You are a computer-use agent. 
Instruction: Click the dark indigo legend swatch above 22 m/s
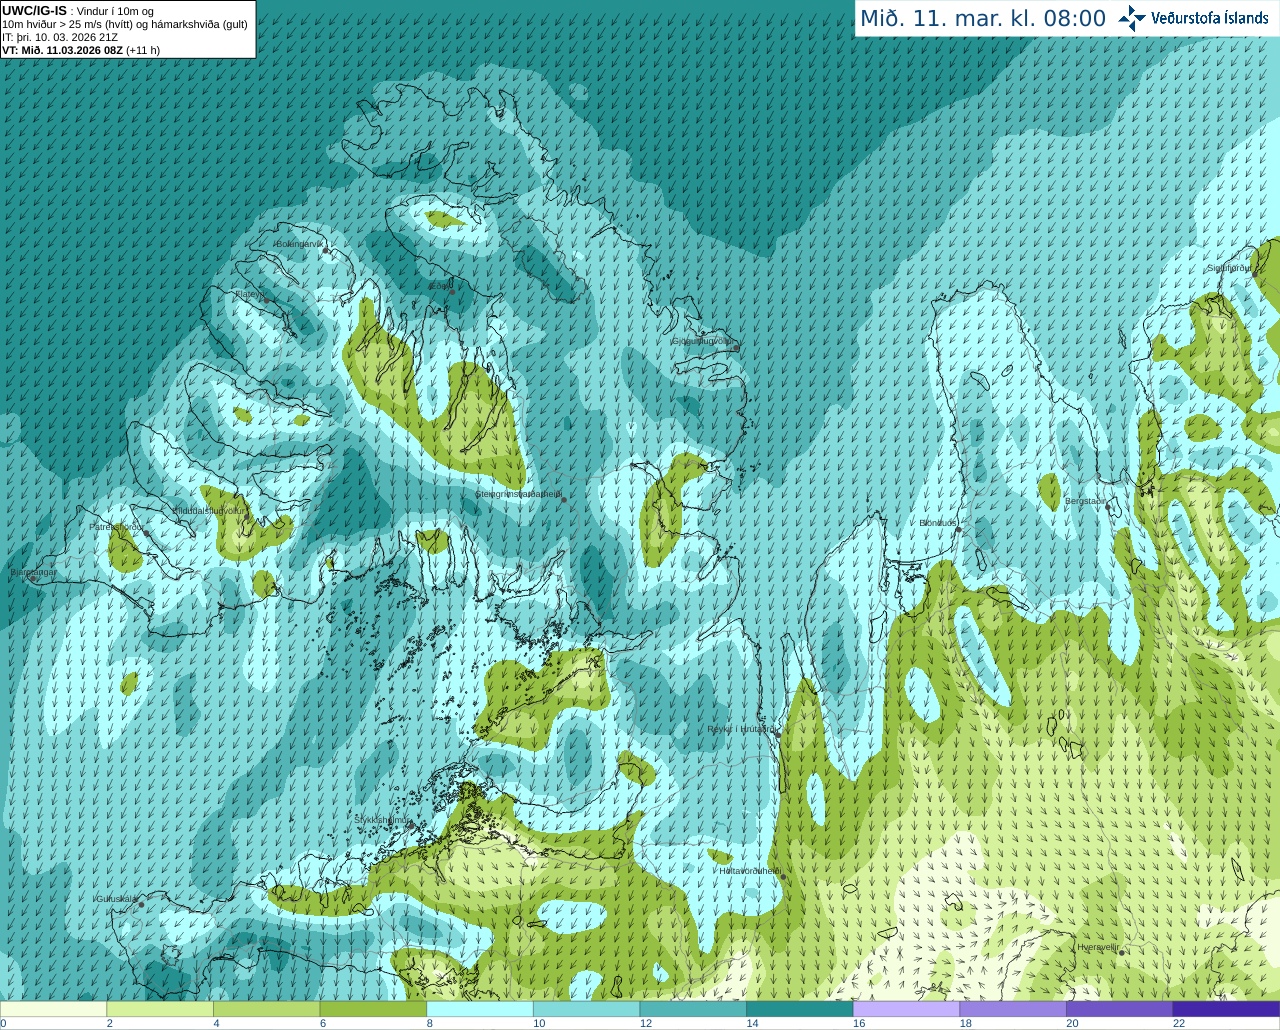coord(1226,1009)
